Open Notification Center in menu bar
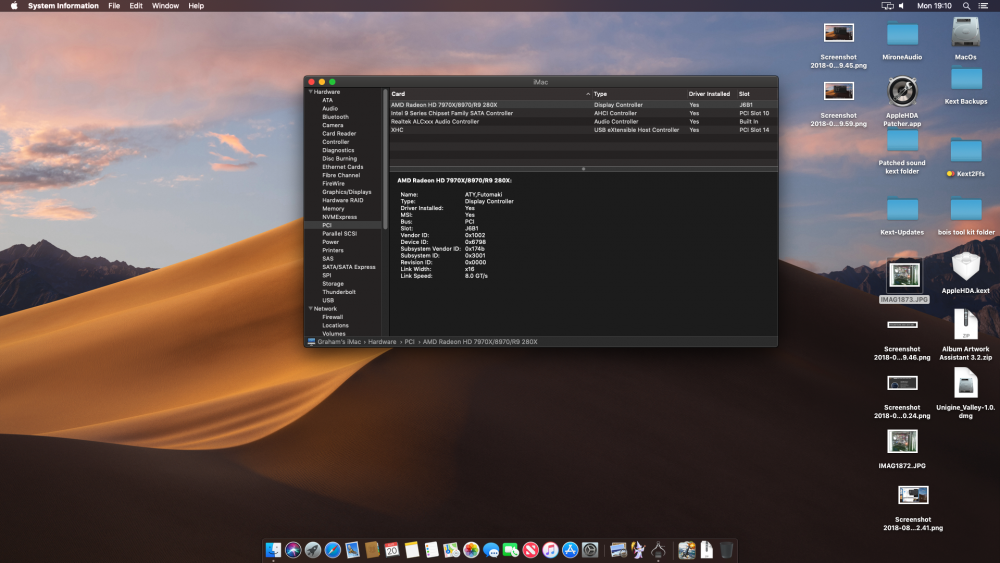Screen dimensions: 1000x563 (x=983, y=6)
